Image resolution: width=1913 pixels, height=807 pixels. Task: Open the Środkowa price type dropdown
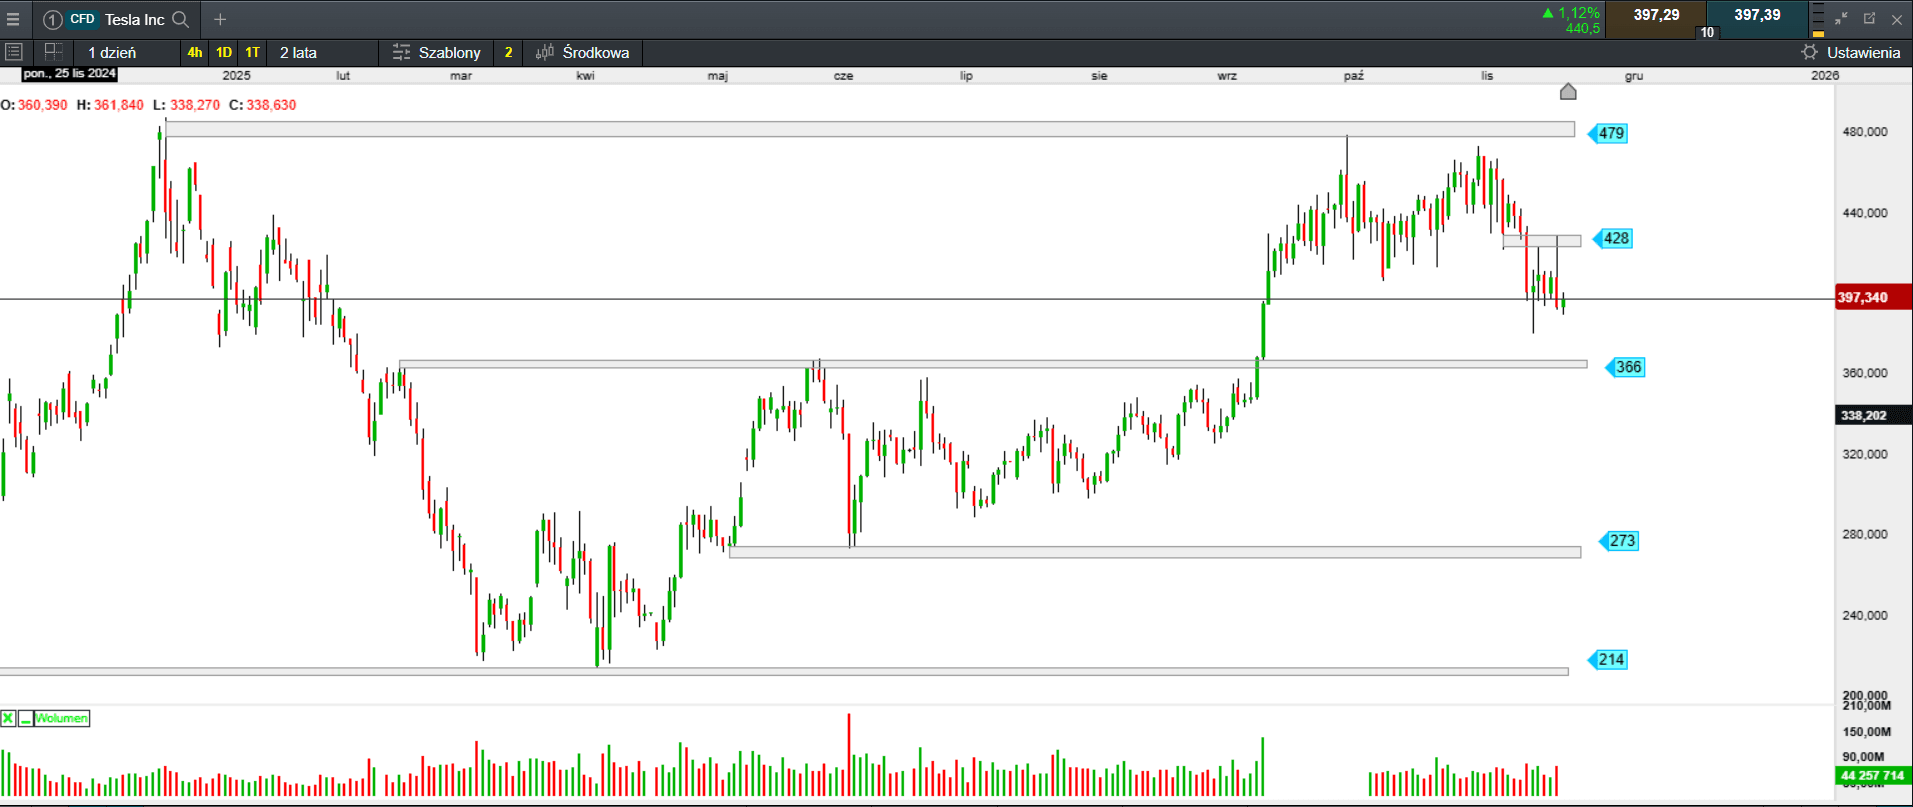point(595,52)
